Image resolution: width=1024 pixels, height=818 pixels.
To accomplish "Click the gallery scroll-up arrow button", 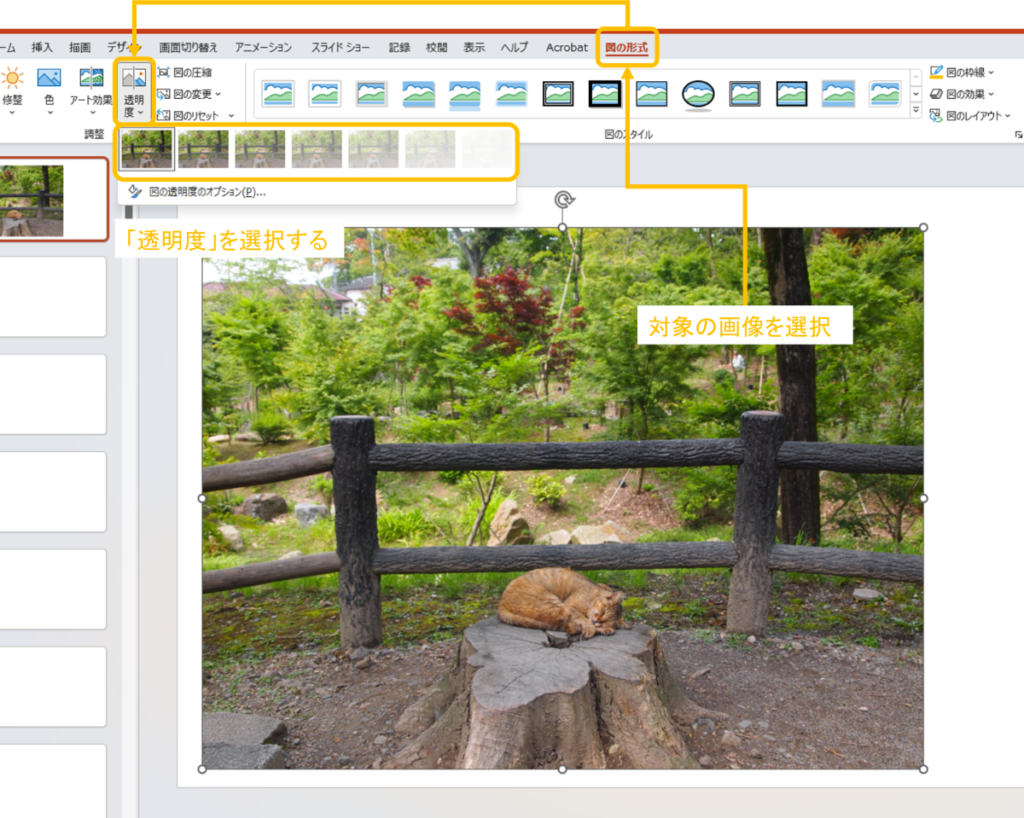I will coord(915,77).
